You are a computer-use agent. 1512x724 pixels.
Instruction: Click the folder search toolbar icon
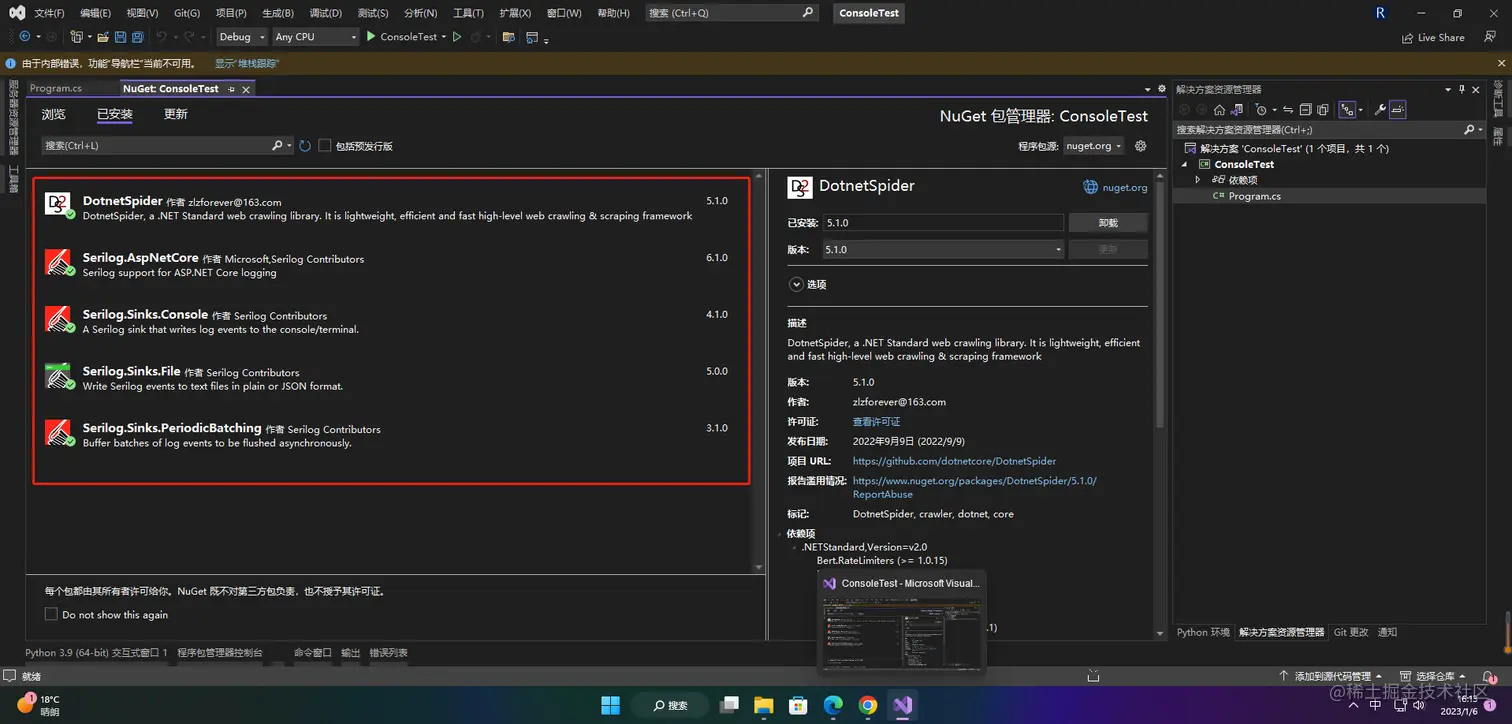click(509, 37)
